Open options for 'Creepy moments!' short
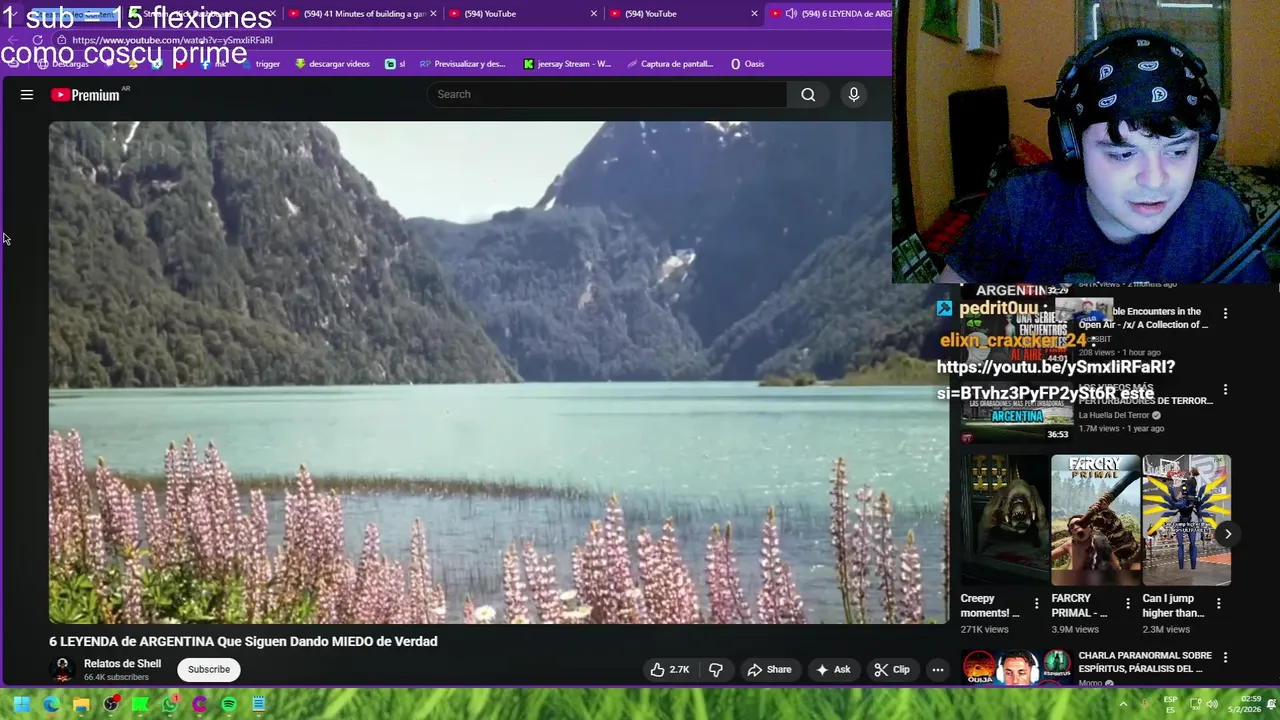Image resolution: width=1280 pixels, height=720 pixels. coord(1036,603)
